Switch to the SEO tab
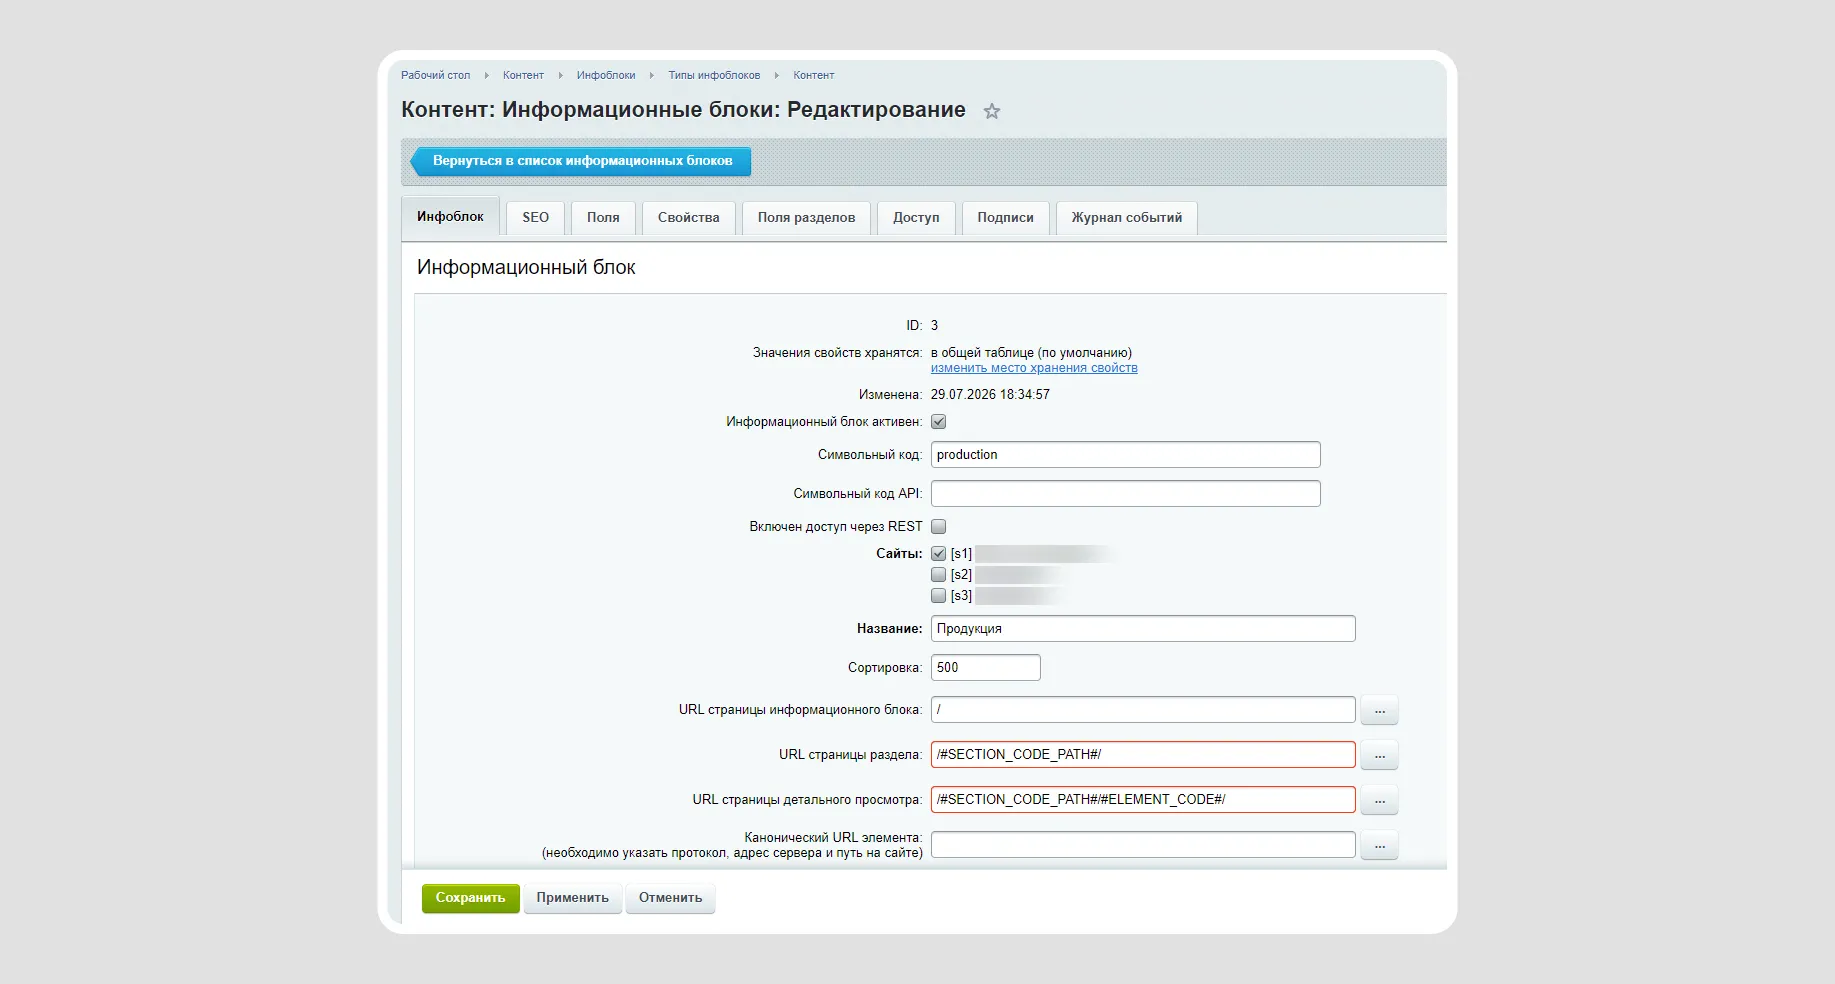The height and width of the screenshot is (984, 1835). (535, 218)
